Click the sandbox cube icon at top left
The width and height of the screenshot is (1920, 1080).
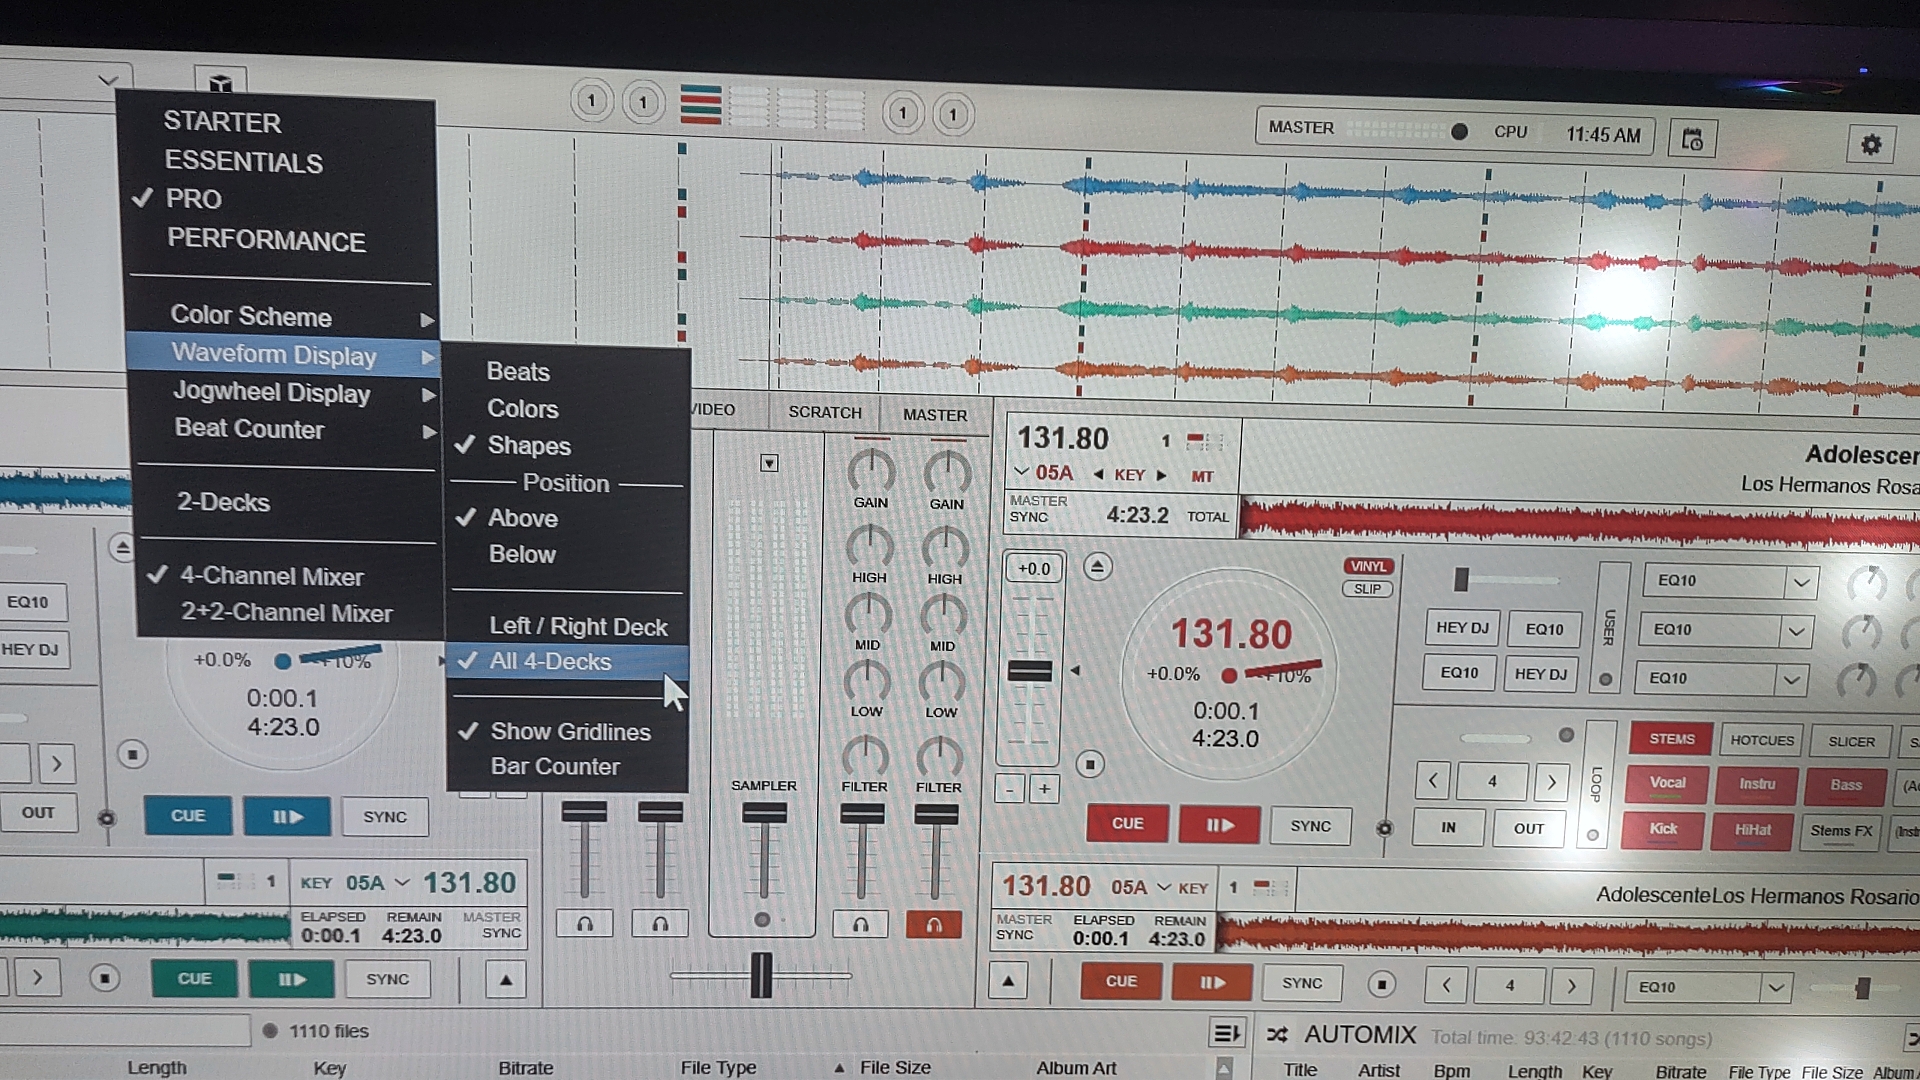[220, 82]
